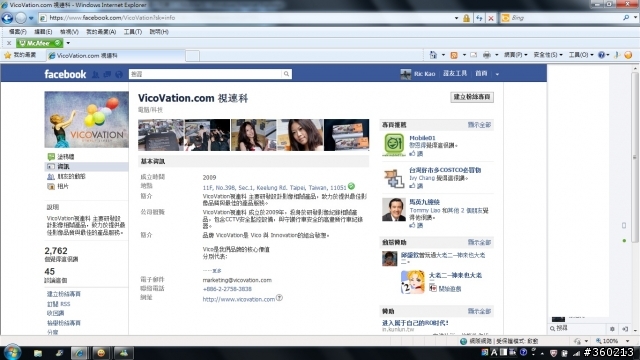Click the Refresh page icon
The height and width of the screenshot is (360, 640).
(479, 18)
